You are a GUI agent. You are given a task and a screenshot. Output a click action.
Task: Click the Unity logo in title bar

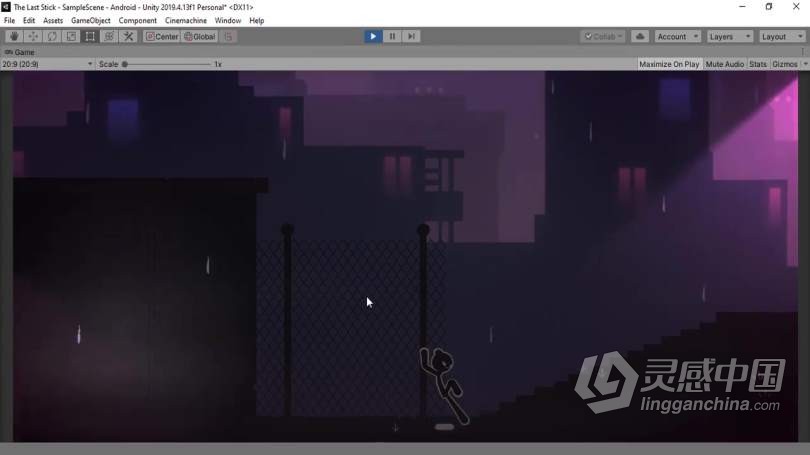coord(6,7)
